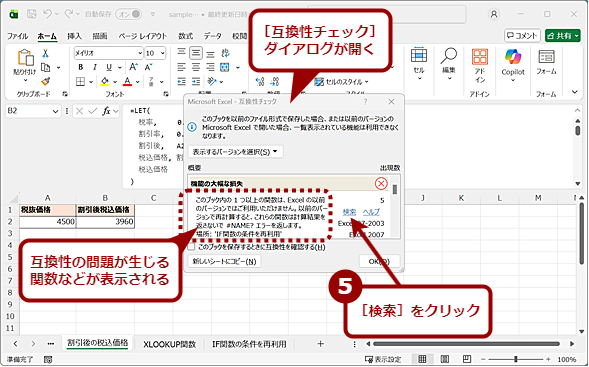Adjust the zoom slider in status bar
The image size is (589, 367).
516,359
